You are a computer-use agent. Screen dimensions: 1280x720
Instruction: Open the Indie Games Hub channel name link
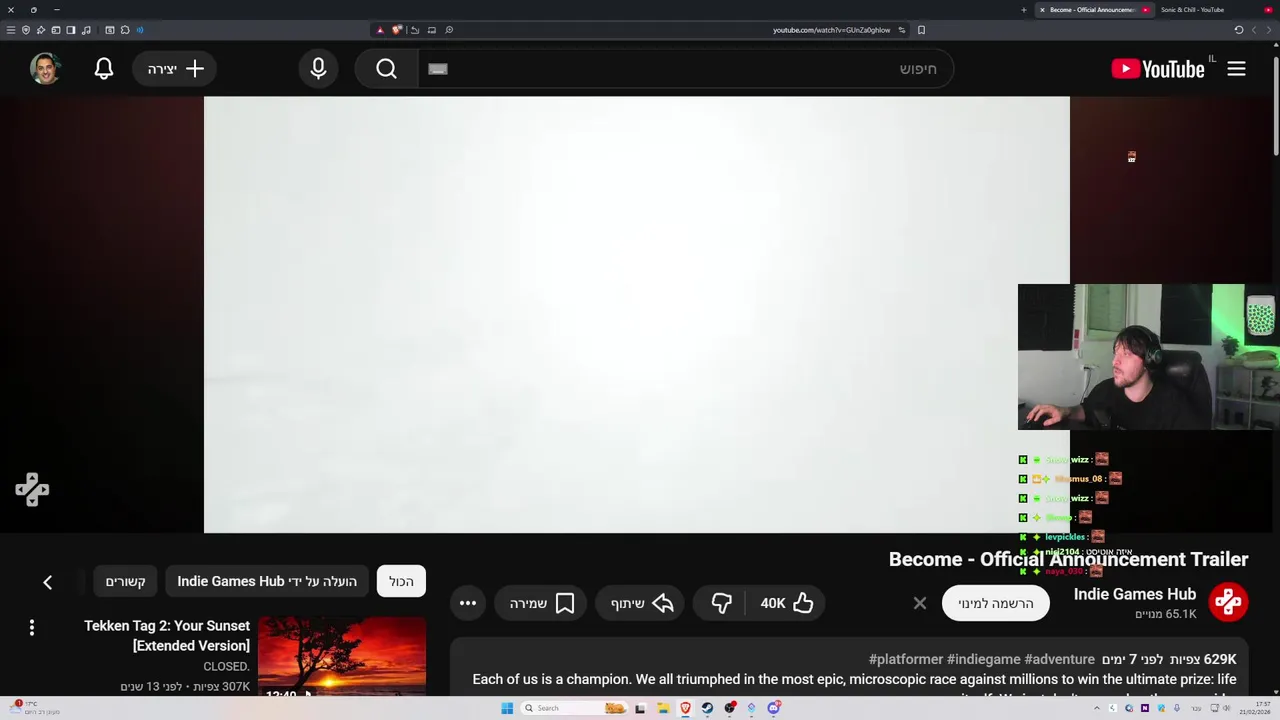(1134, 594)
